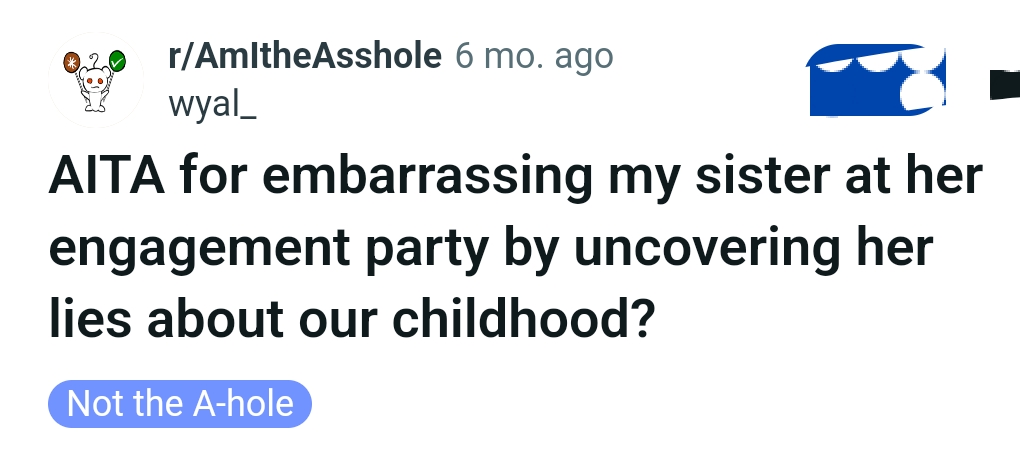Click the word "lies" in the title
This screenshot has height=449, width=1020.
(84, 320)
